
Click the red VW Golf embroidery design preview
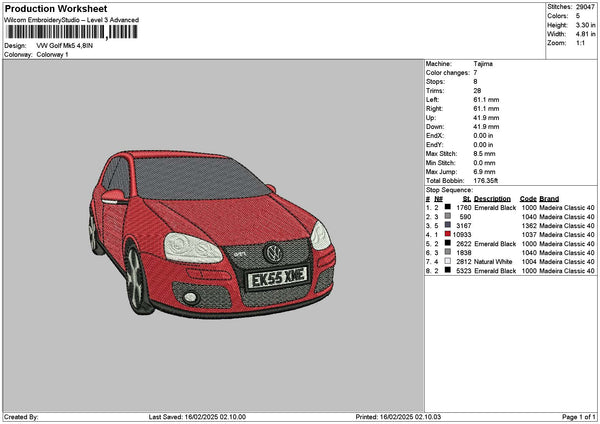(212, 234)
